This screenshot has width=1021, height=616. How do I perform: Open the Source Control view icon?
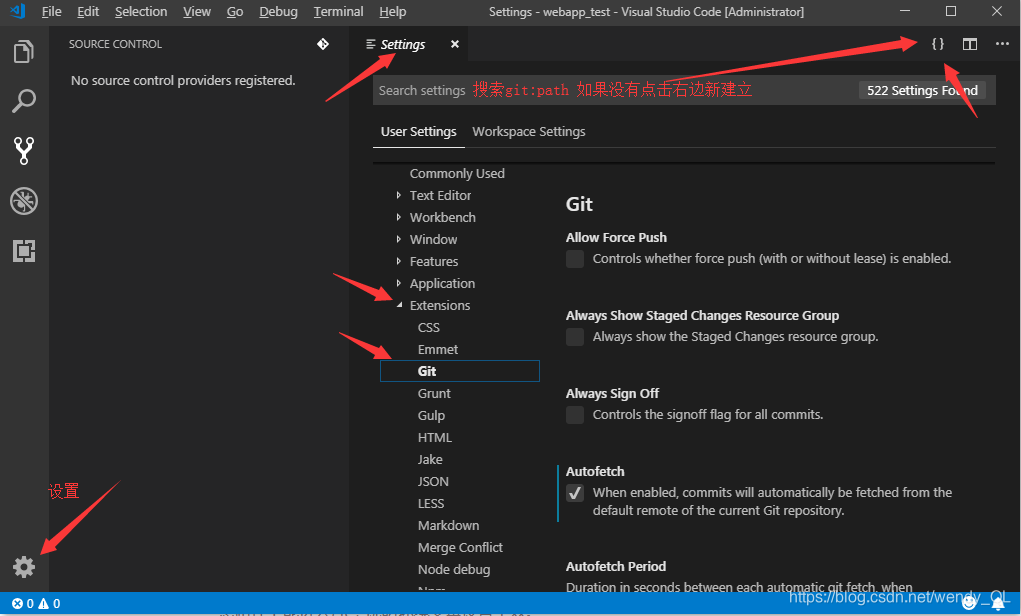click(24, 150)
